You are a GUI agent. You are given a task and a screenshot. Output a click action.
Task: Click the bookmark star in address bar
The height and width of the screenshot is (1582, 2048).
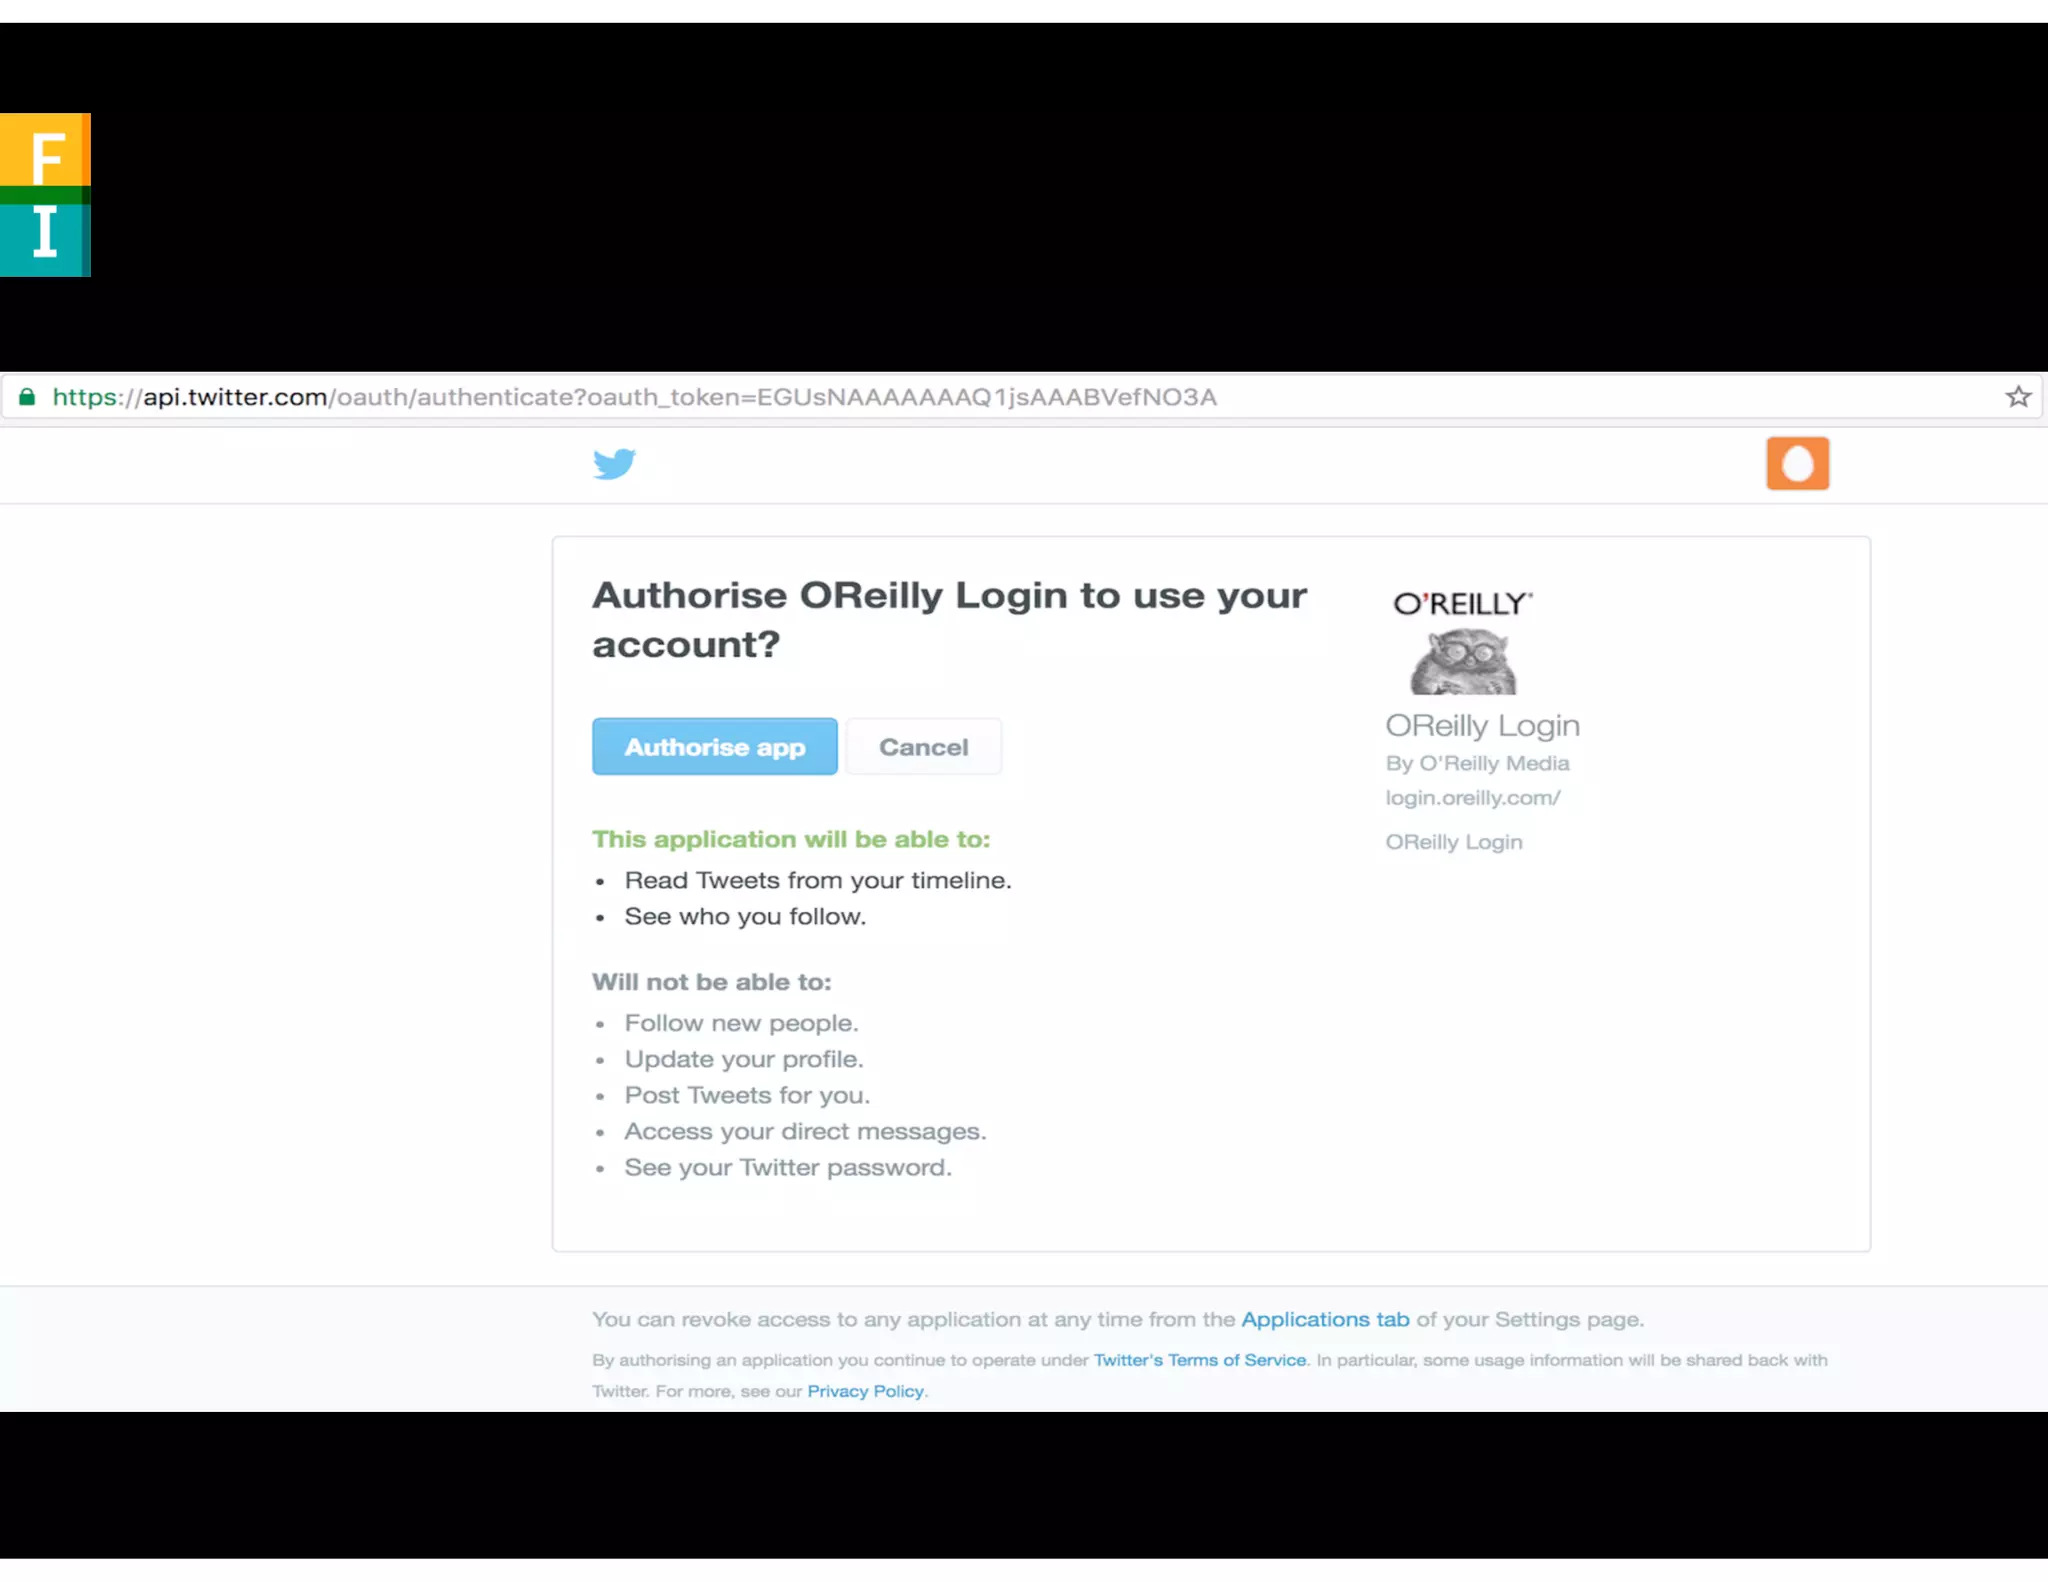click(x=2018, y=397)
